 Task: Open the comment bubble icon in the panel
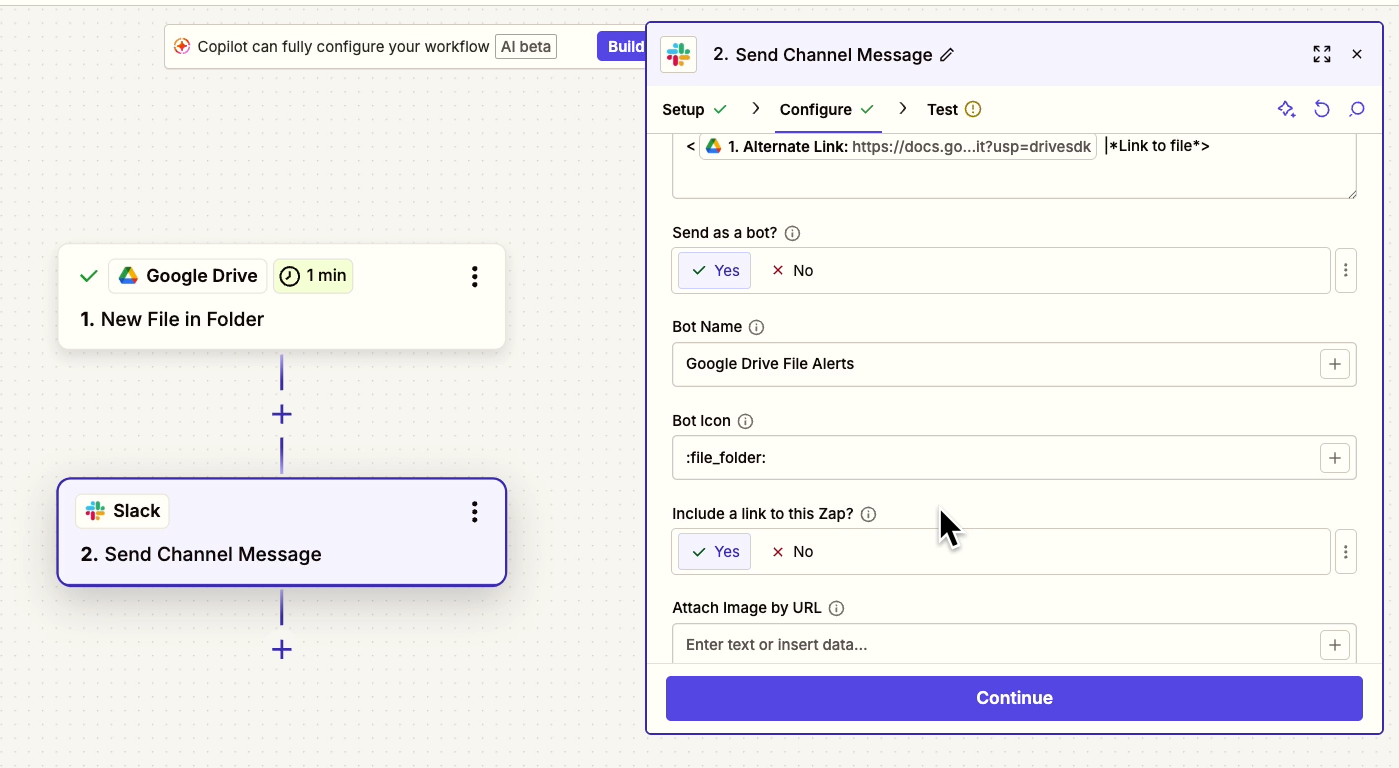[1357, 109]
